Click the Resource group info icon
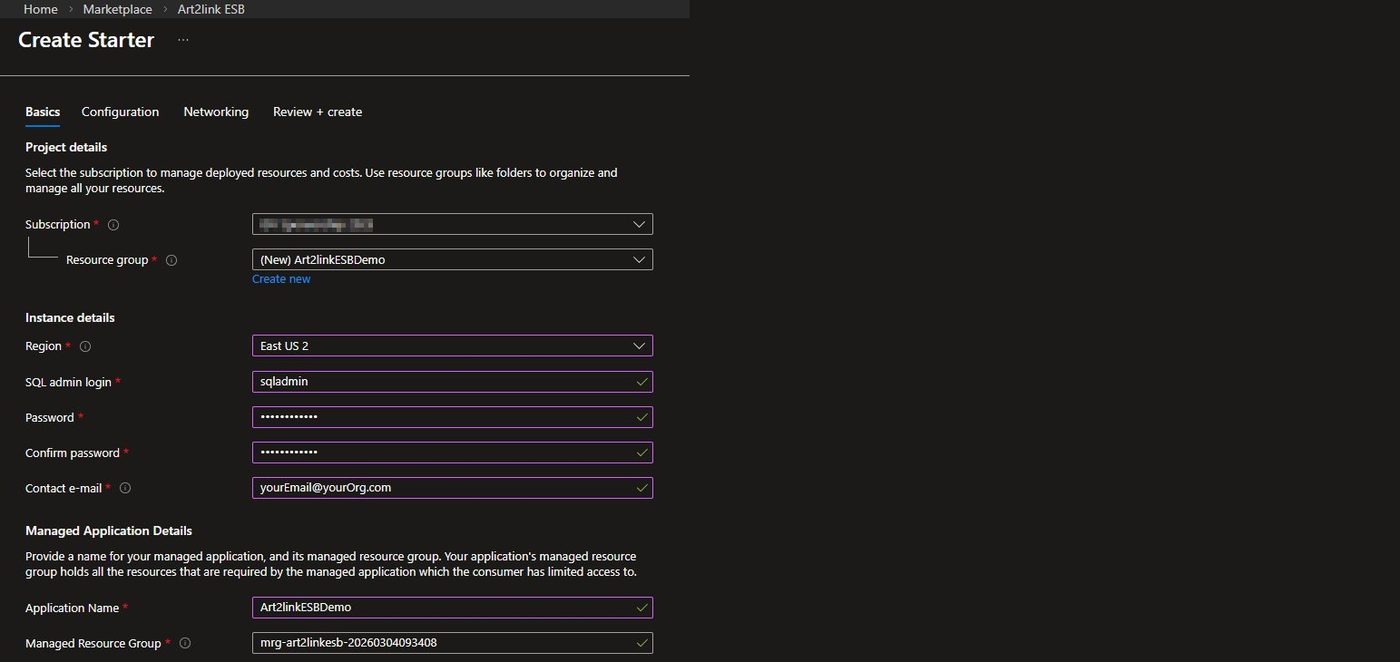The height and width of the screenshot is (662, 1400). click(170, 260)
